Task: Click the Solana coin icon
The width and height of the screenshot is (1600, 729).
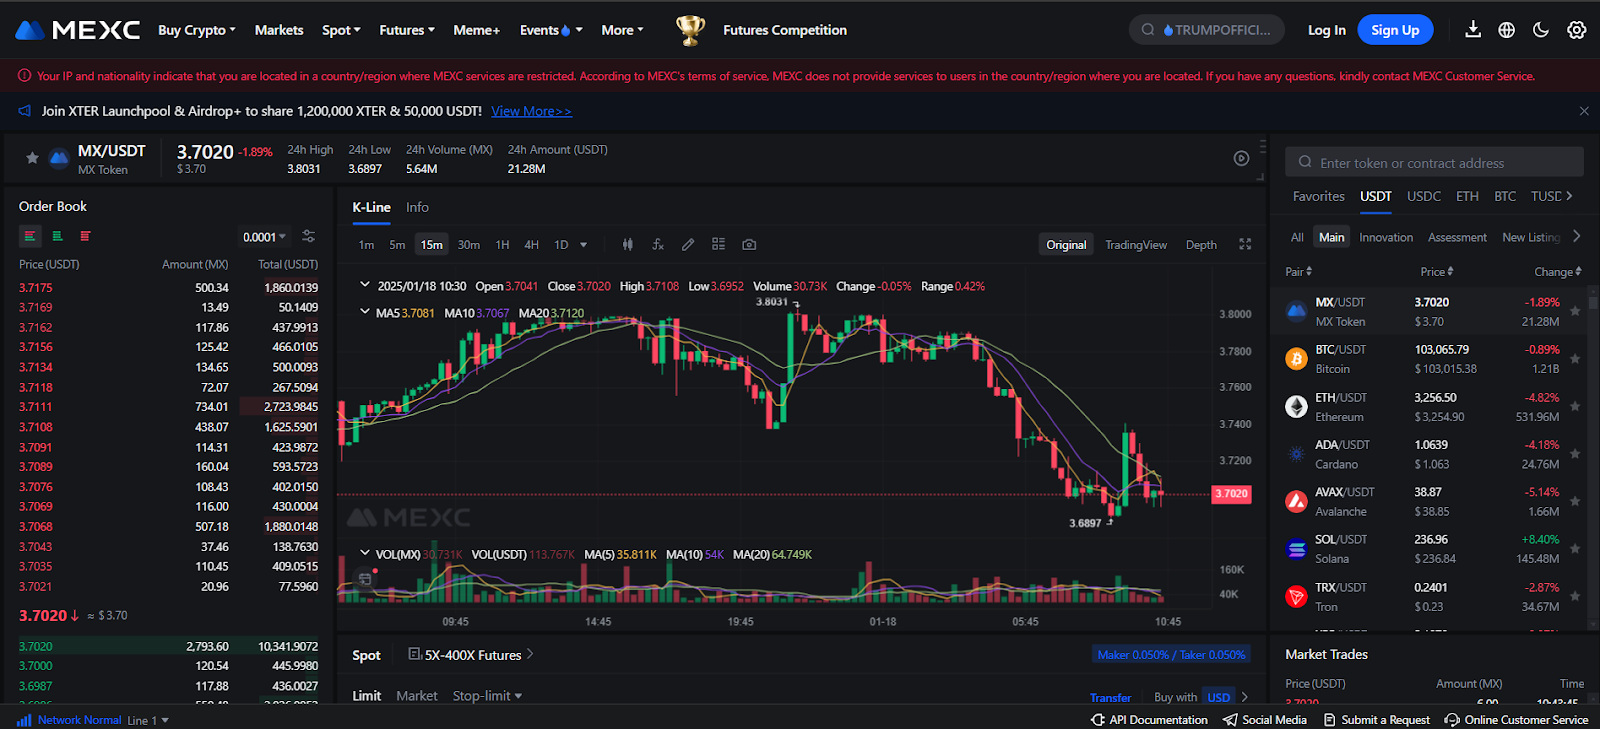Action: click(x=1296, y=549)
